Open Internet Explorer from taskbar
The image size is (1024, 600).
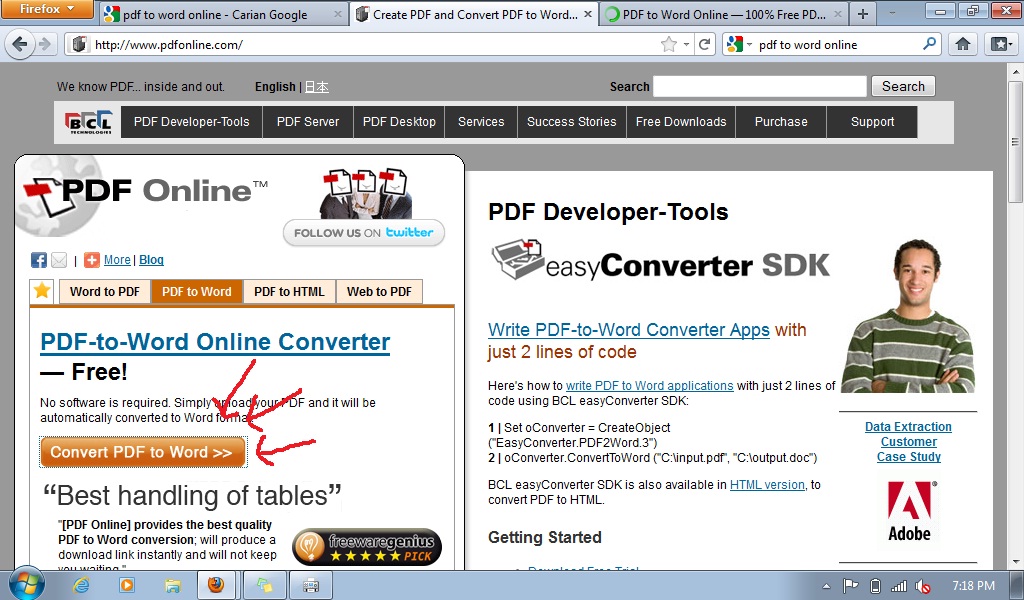coord(82,585)
